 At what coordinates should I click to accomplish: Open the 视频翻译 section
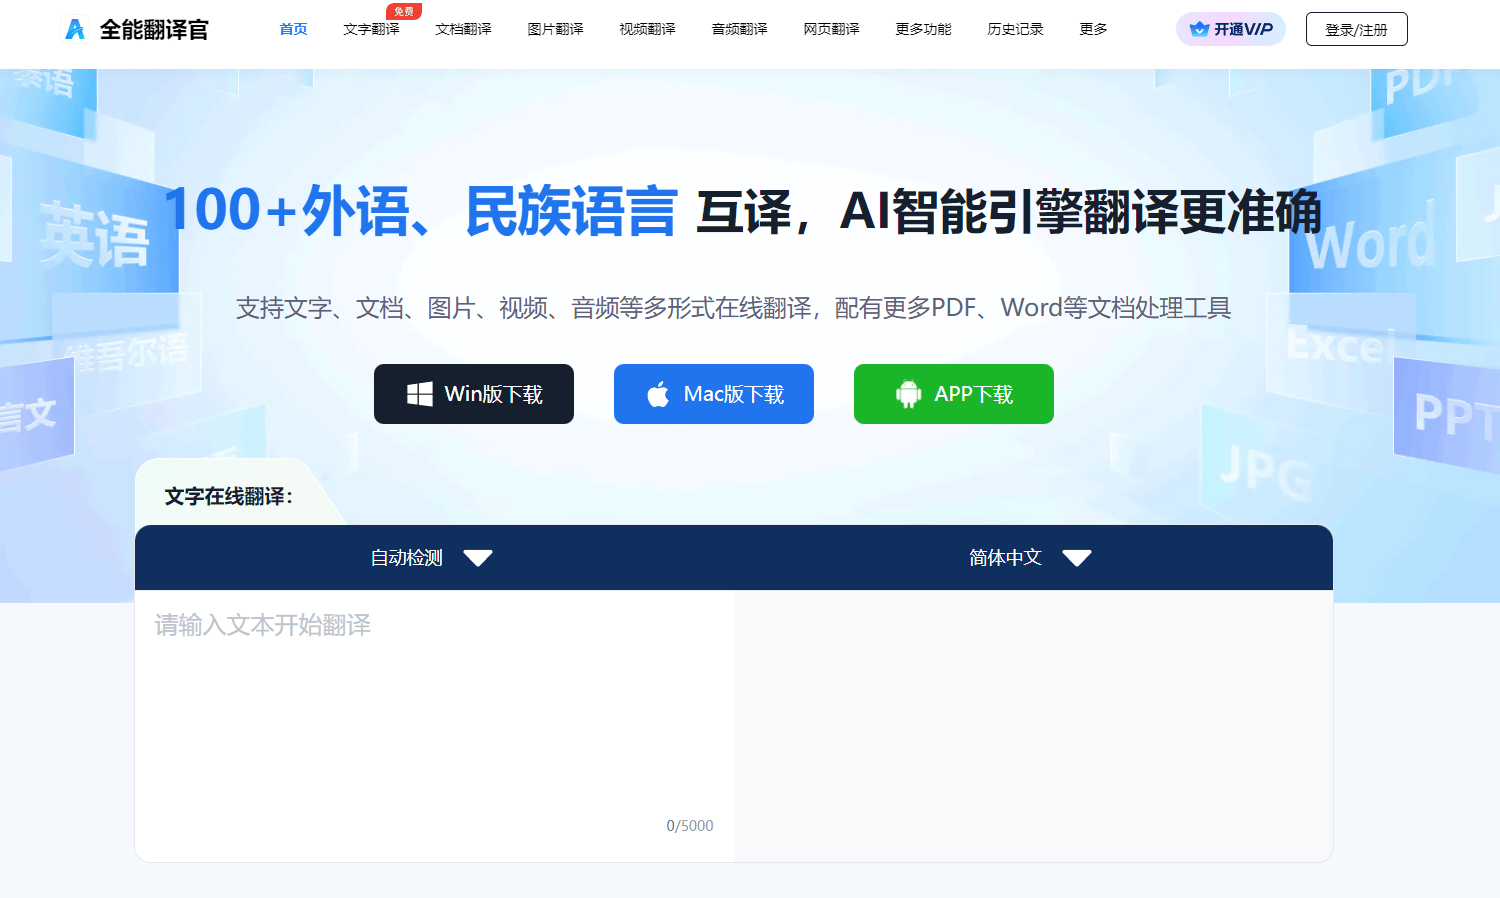pyautogui.click(x=647, y=29)
